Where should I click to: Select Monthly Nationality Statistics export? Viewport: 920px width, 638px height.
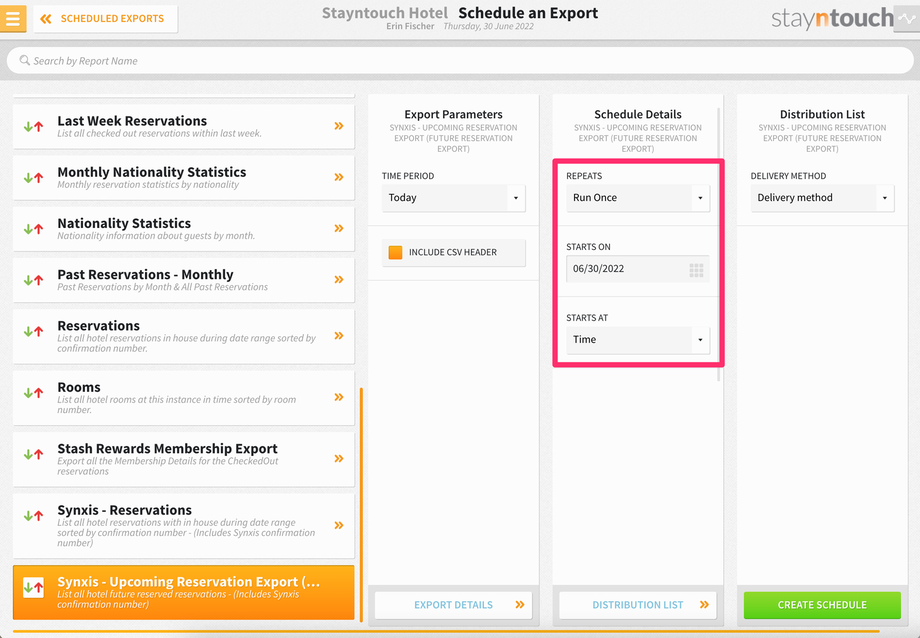[184, 177]
